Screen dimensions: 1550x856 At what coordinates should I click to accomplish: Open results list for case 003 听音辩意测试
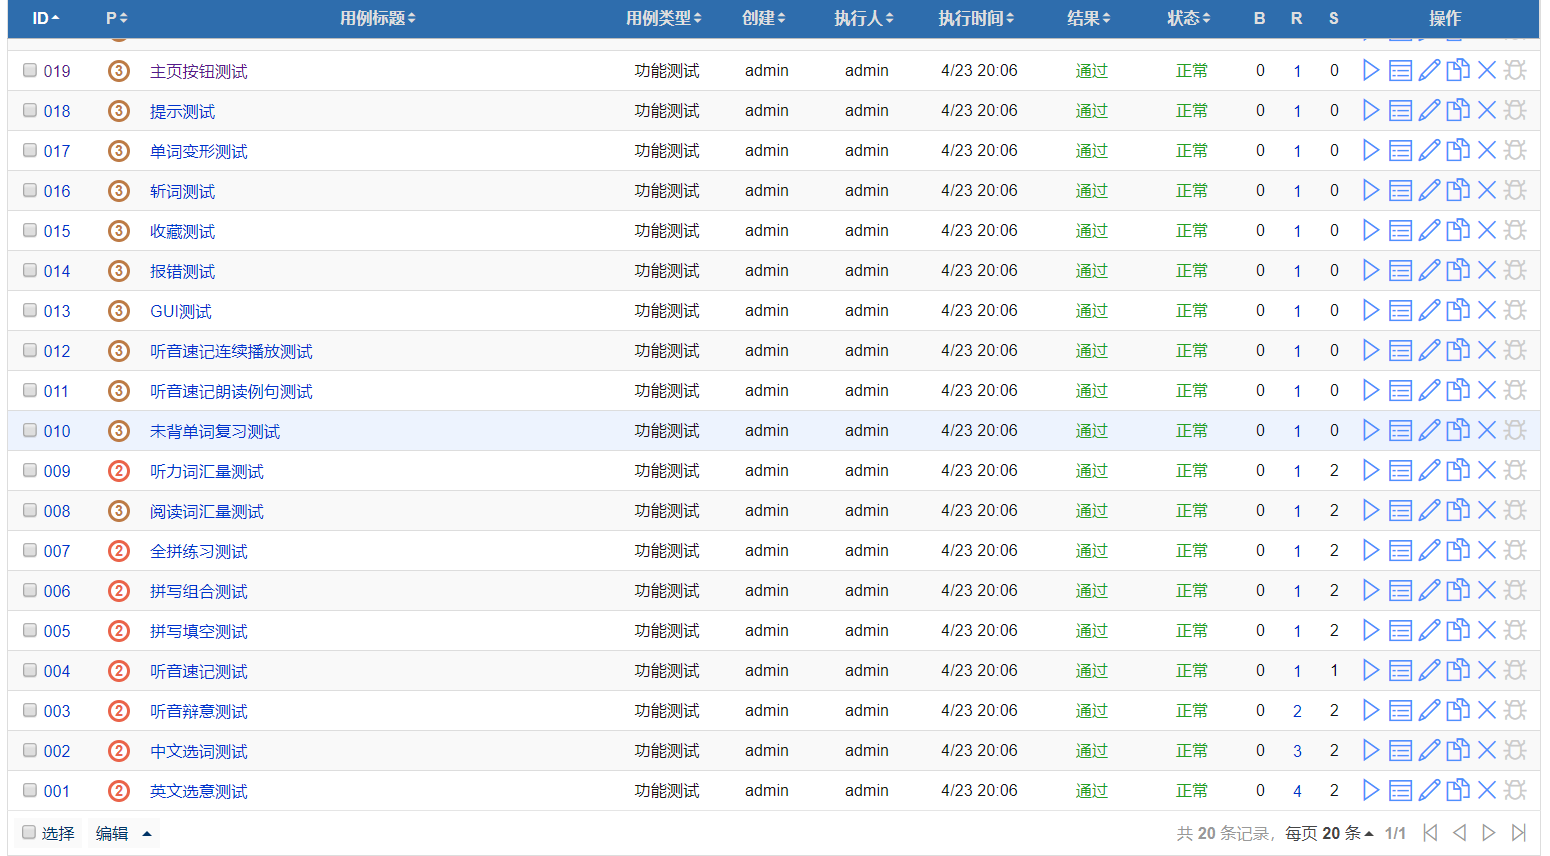click(x=1400, y=710)
